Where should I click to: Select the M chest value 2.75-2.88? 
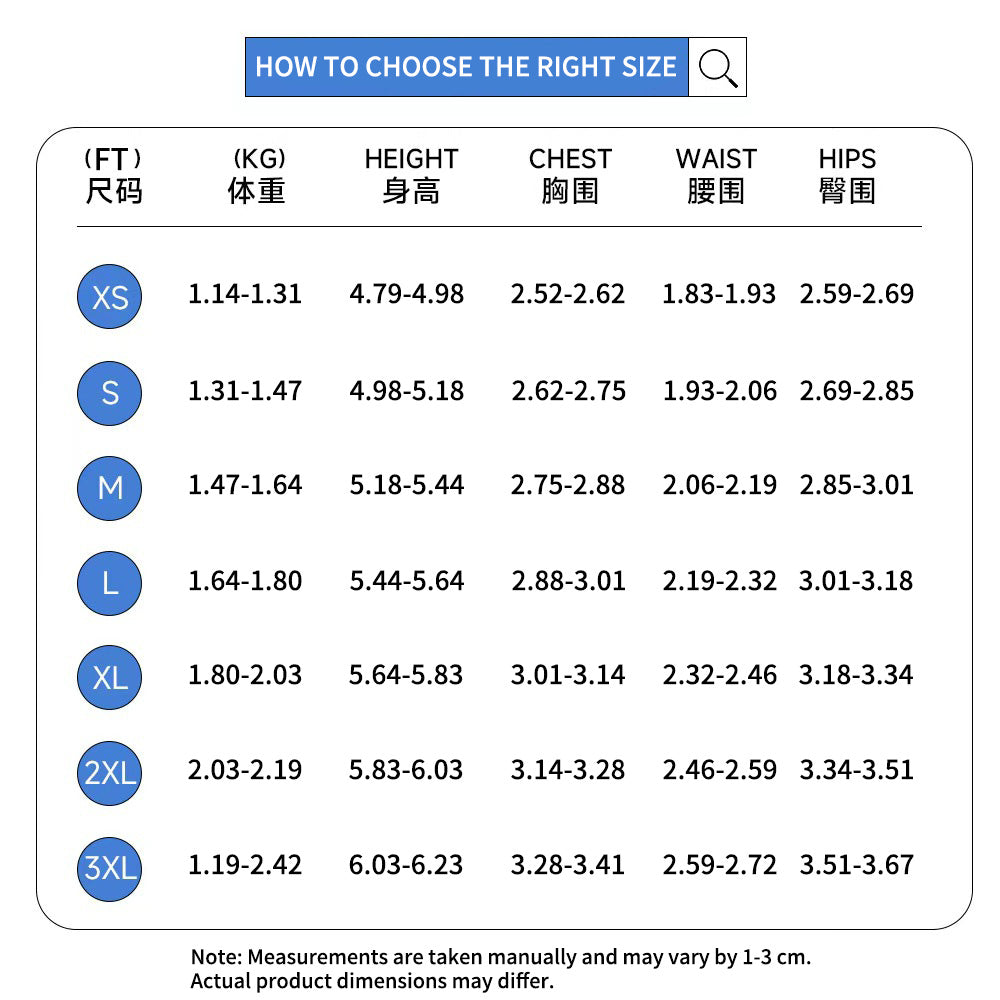(568, 485)
